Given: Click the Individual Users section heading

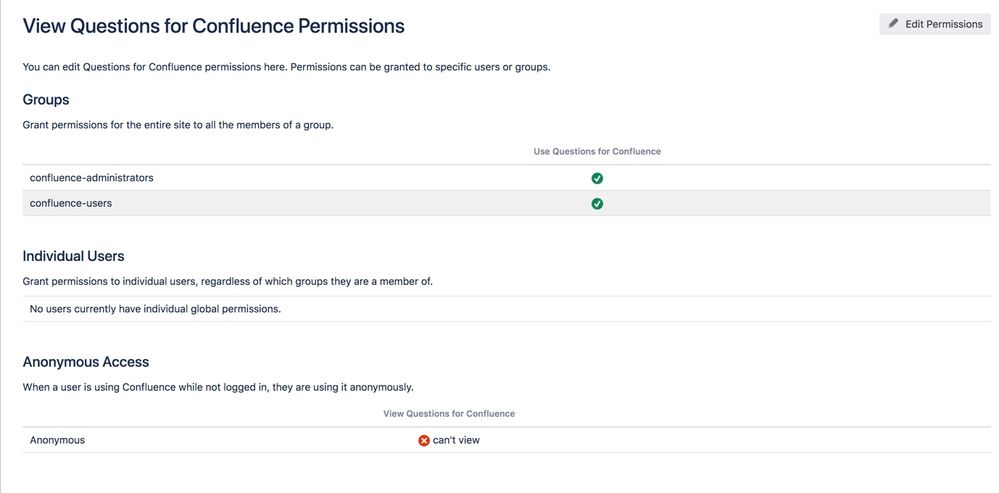Looking at the screenshot, I should coord(73,256).
